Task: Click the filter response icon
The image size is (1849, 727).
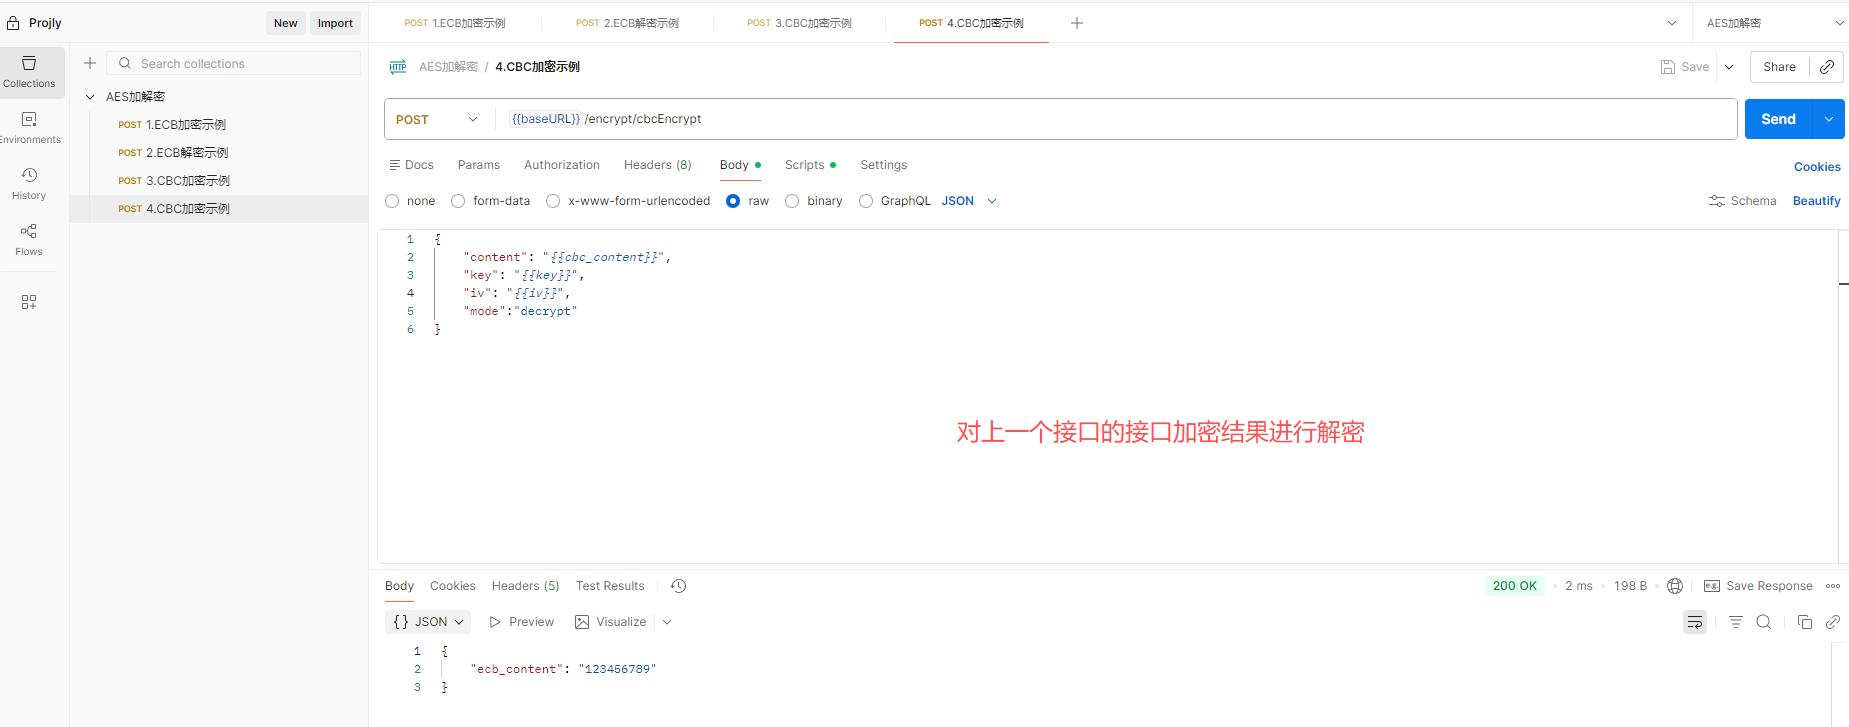Action: pos(1736,622)
